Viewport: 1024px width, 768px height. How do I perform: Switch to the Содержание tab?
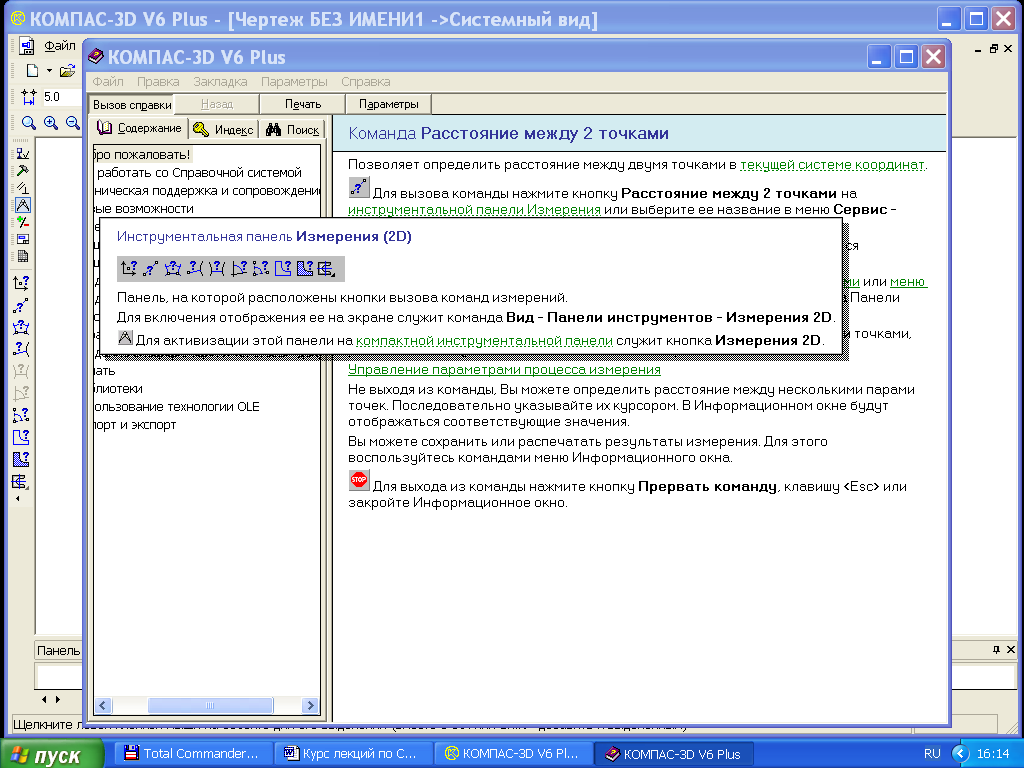(x=140, y=128)
